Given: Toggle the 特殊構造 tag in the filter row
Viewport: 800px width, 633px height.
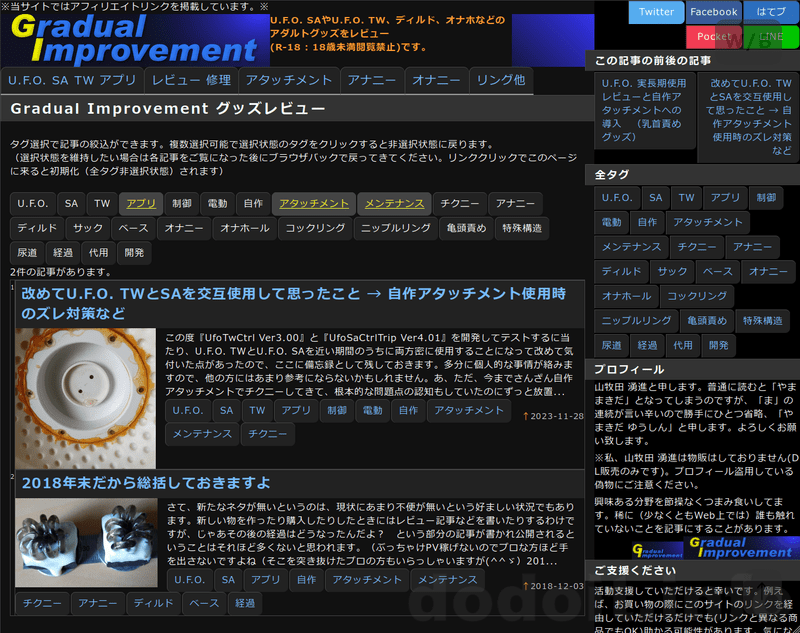Looking at the screenshot, I should tap(522, 228).
